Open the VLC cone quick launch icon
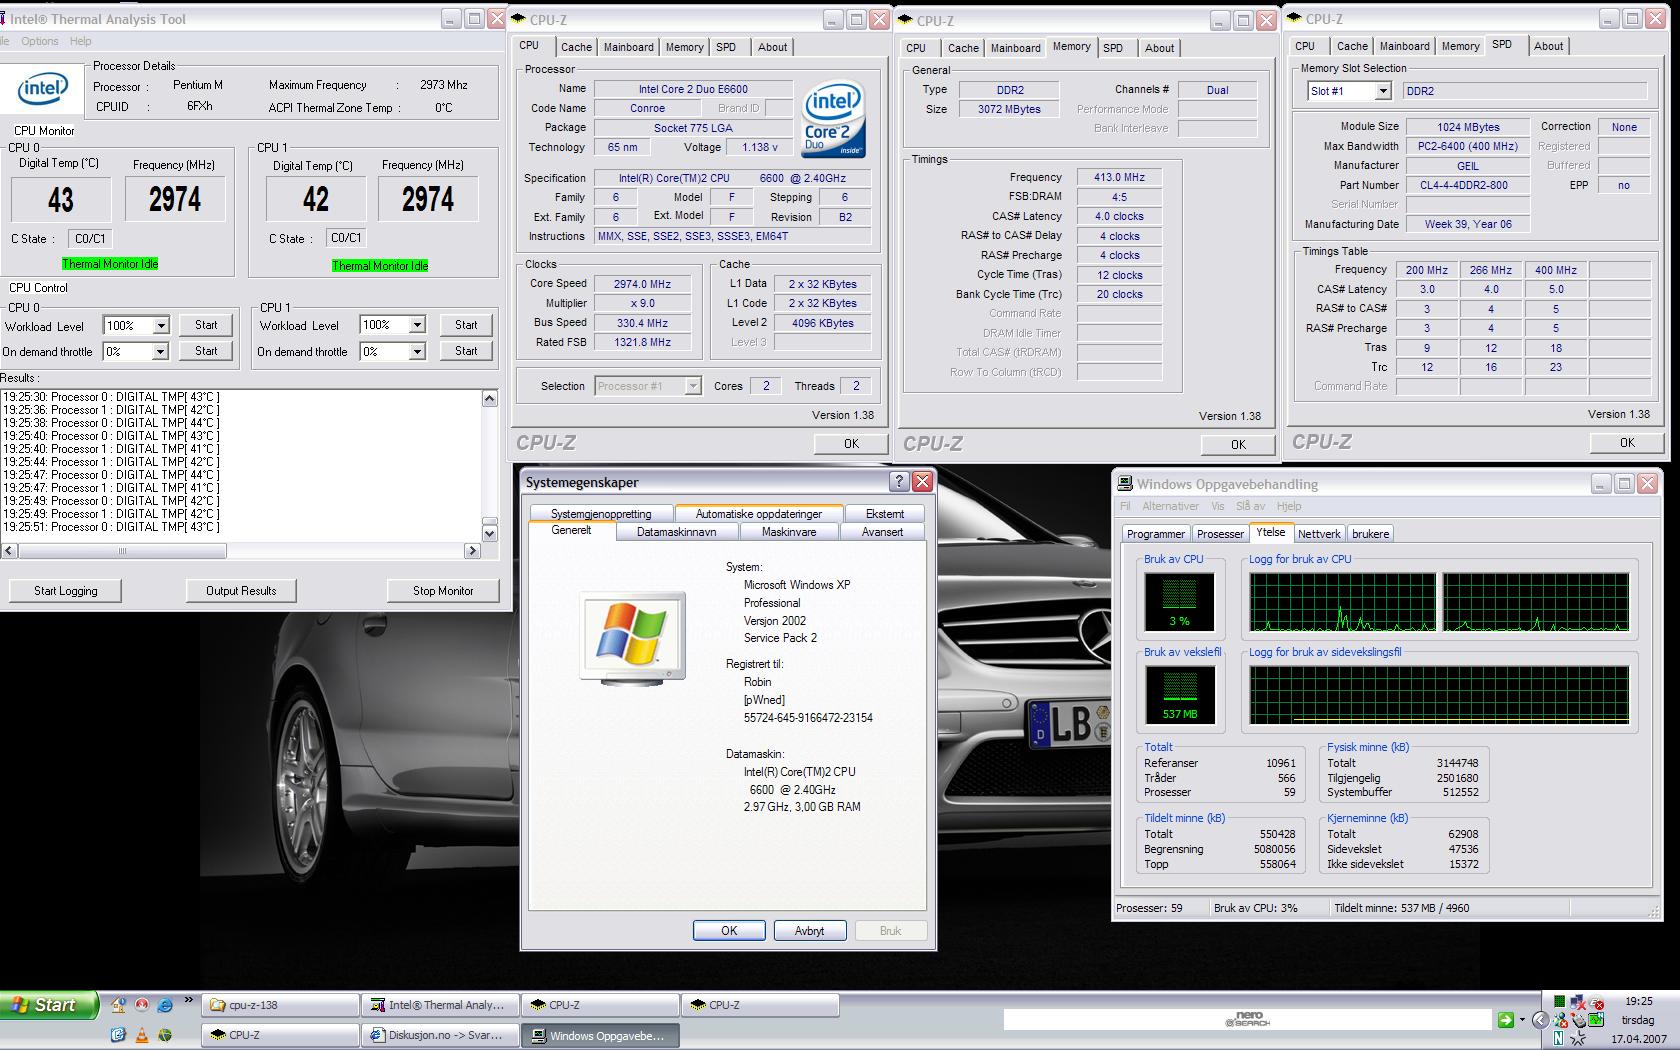The height and width of the screenshot is (1050, 1680). [x=142, y=1035]
